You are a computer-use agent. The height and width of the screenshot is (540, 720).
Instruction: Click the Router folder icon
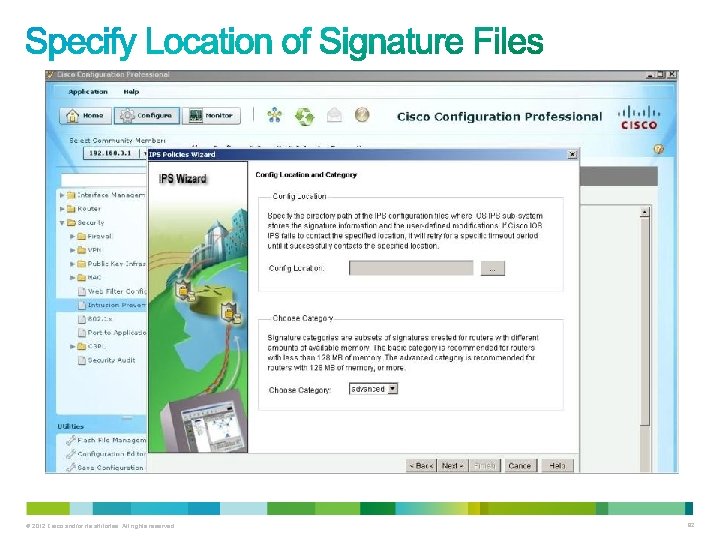pyautogui.click(x=71, y=209)
